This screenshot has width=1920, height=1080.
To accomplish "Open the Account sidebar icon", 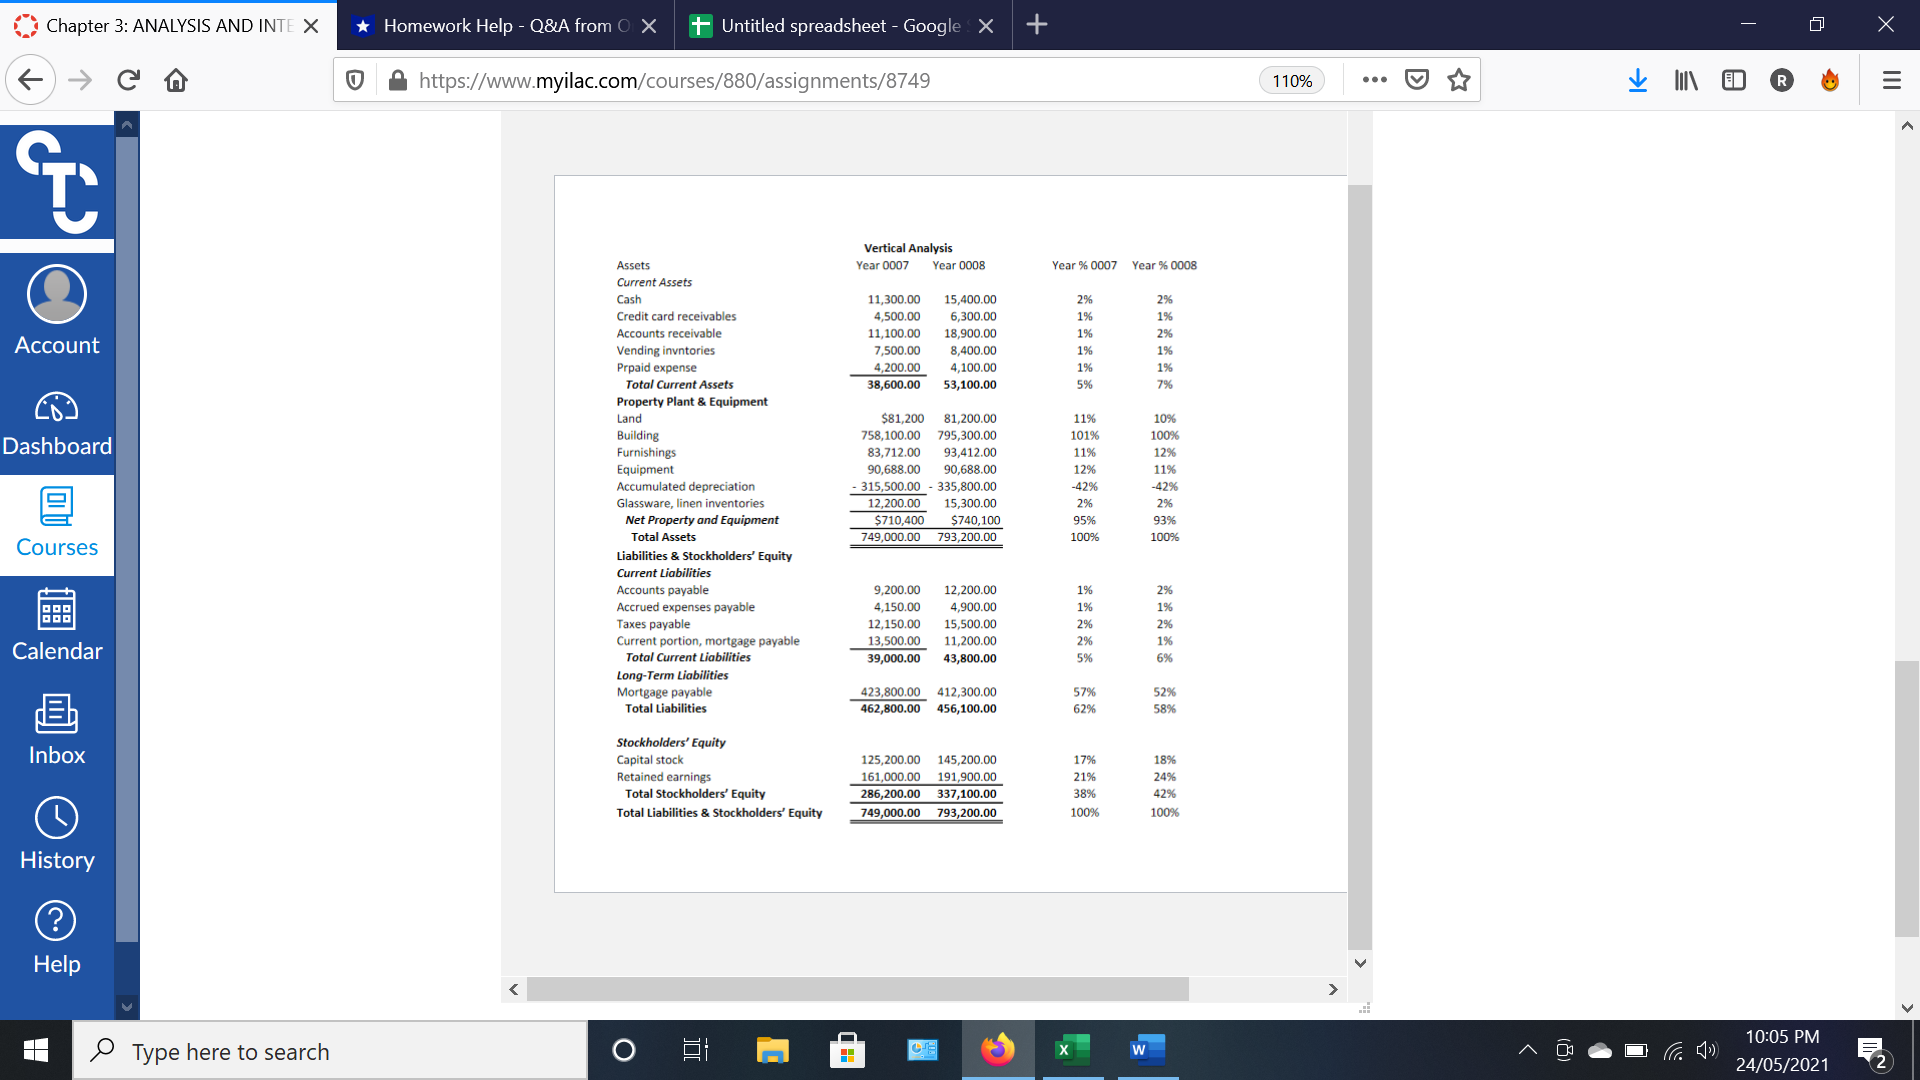I will click(57, 310).
